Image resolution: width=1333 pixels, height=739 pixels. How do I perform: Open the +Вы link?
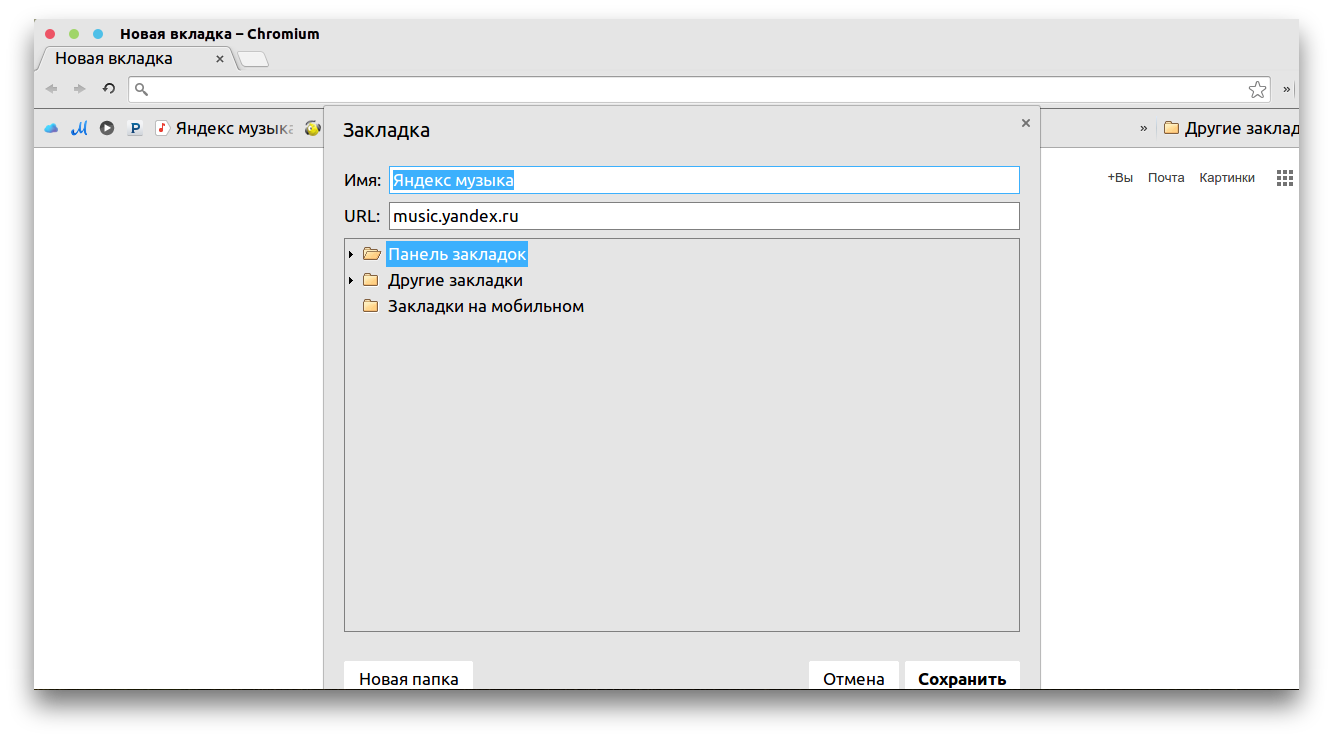(x=1120, y=178)
